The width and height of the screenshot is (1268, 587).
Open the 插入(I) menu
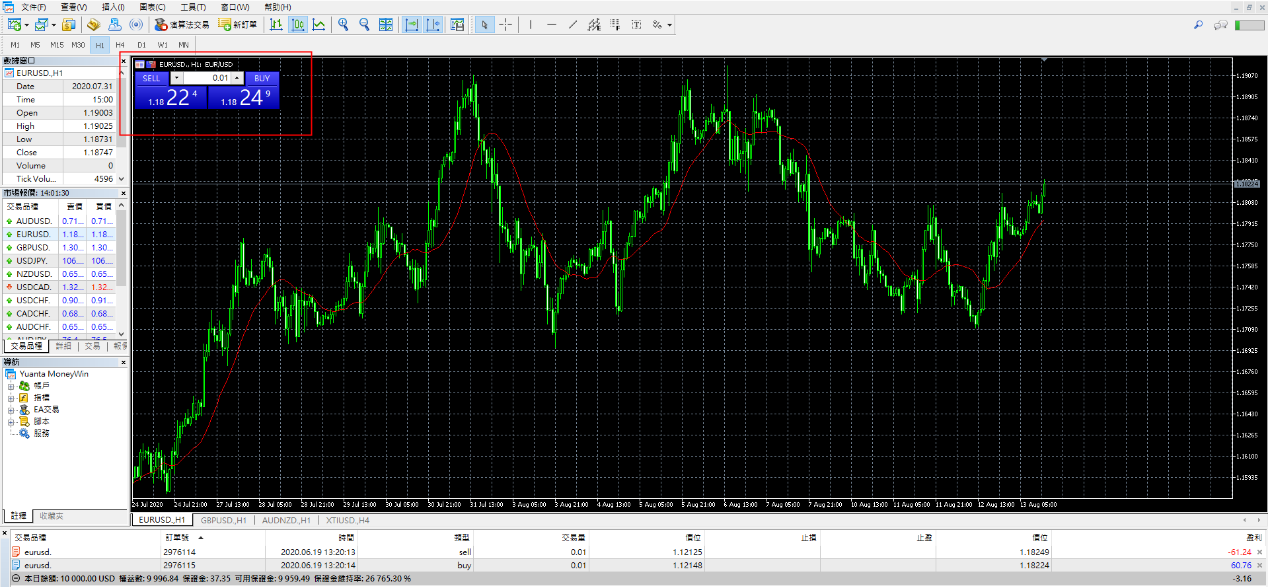pos(113,7)
